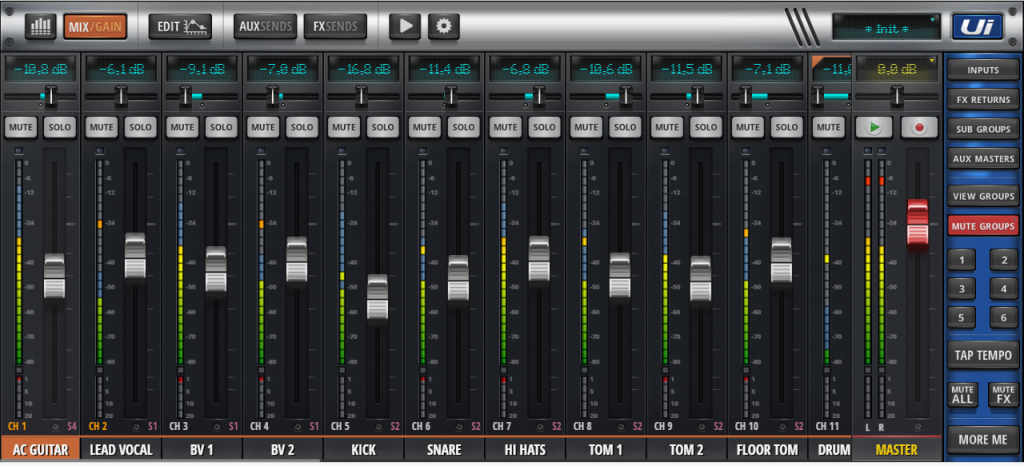The width and height of the screenshot is (1024, 466).
Task: Switch to AUX SENDS view
Action: coord(265,27)
